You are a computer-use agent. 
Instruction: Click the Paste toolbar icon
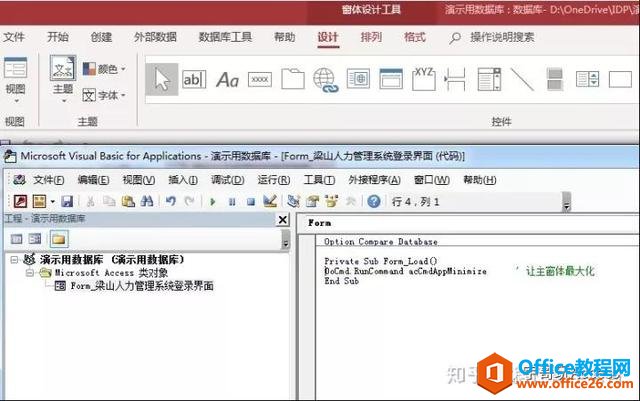click(128, 201)
